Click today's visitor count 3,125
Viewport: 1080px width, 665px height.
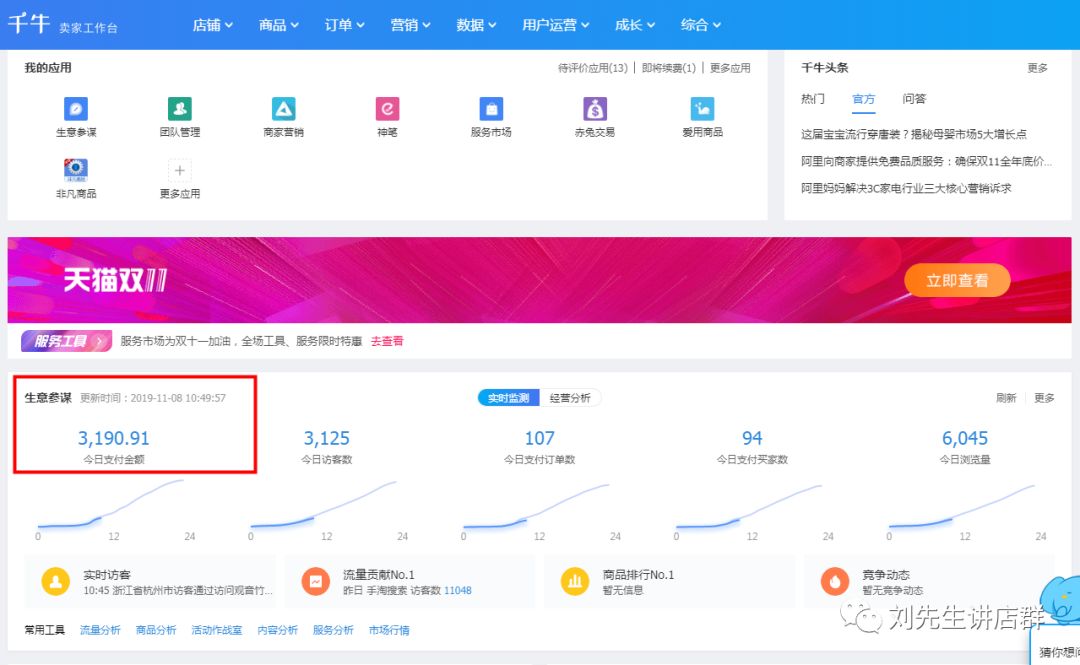(x=326, y=438)
